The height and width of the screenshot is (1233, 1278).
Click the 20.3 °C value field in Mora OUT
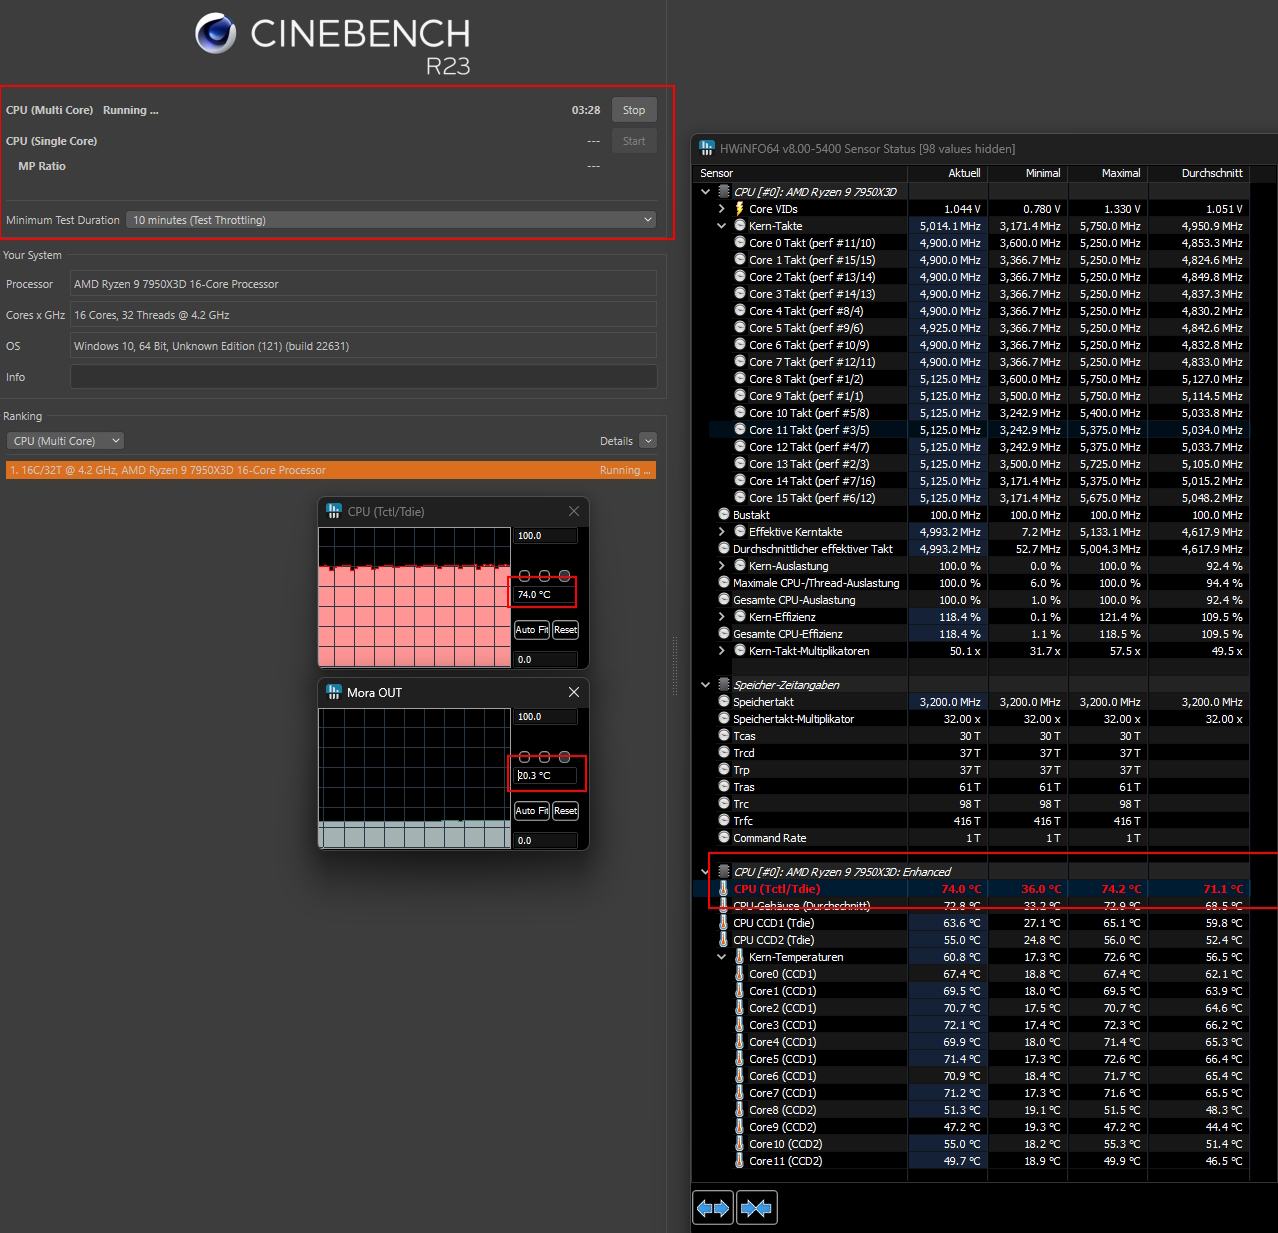[x=546, y=775]
